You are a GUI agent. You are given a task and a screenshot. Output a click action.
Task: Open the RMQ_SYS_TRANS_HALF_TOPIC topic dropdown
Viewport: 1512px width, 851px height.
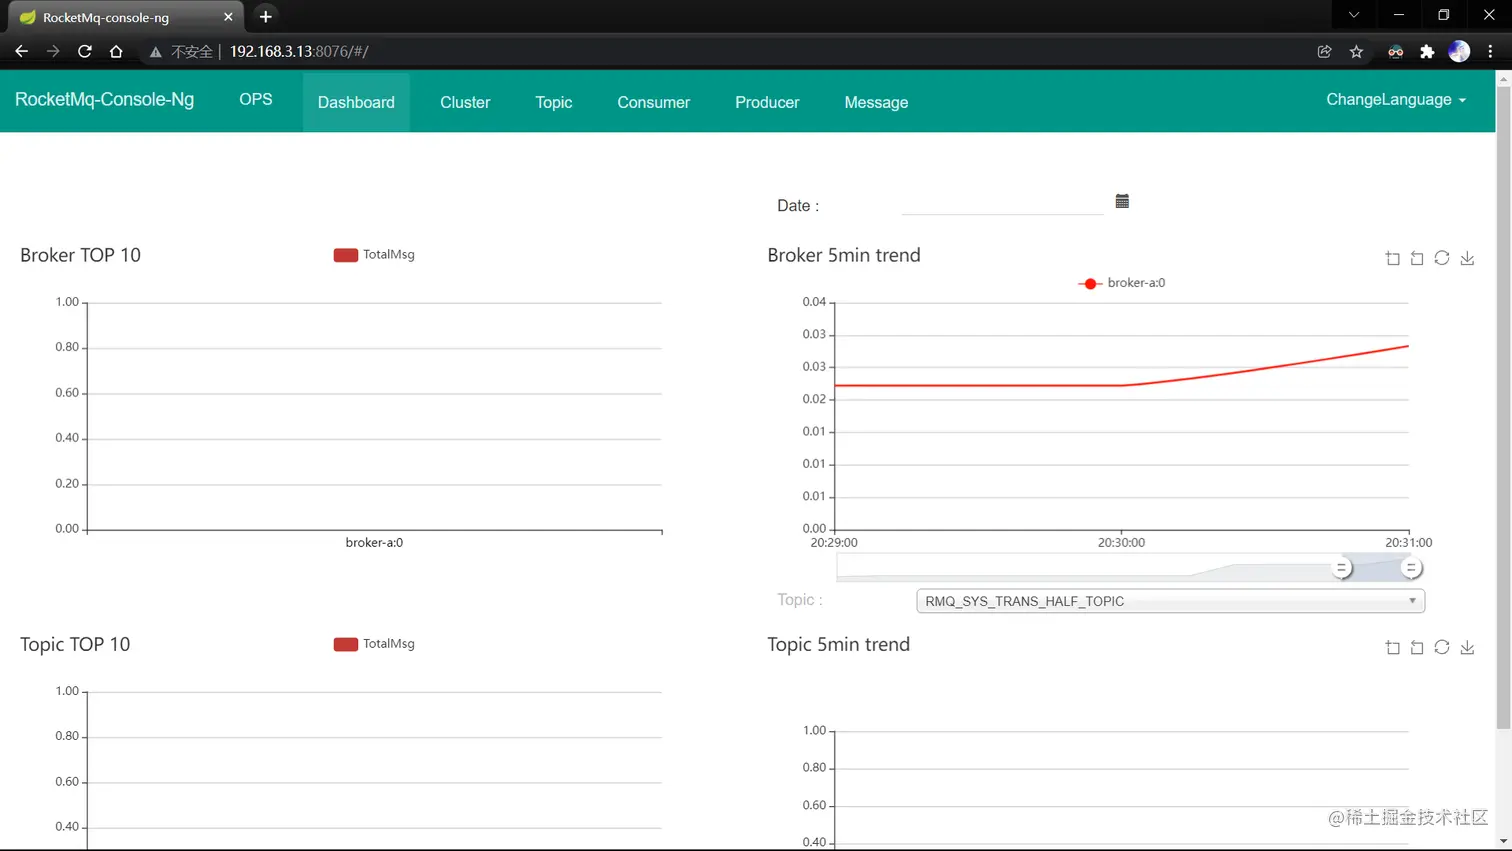(x=1170, y=601)
